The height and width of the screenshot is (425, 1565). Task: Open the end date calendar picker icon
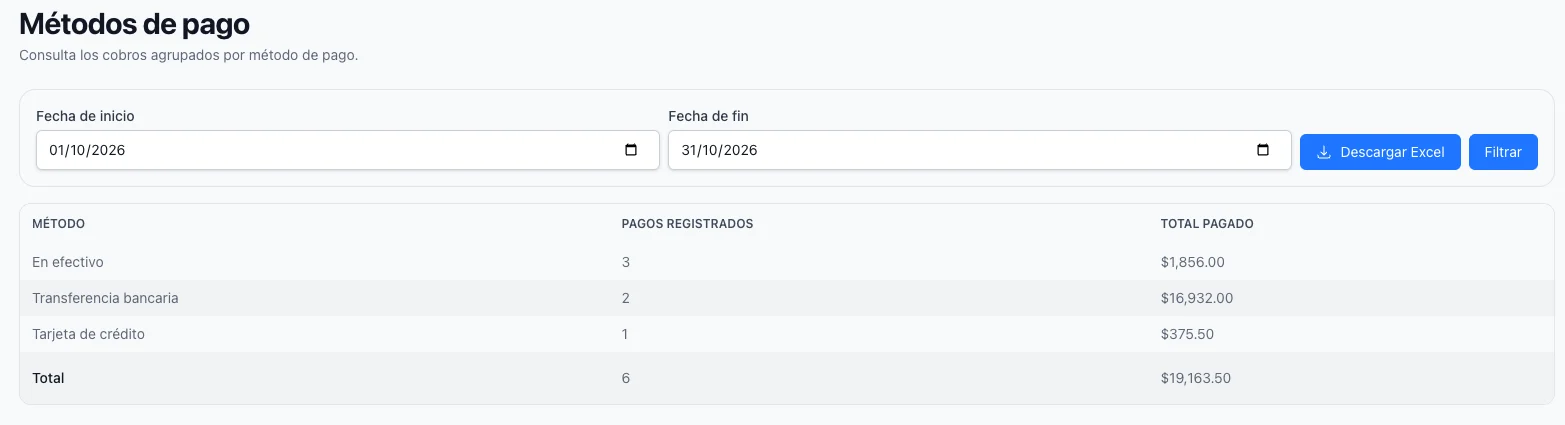tap(1263, 150)
